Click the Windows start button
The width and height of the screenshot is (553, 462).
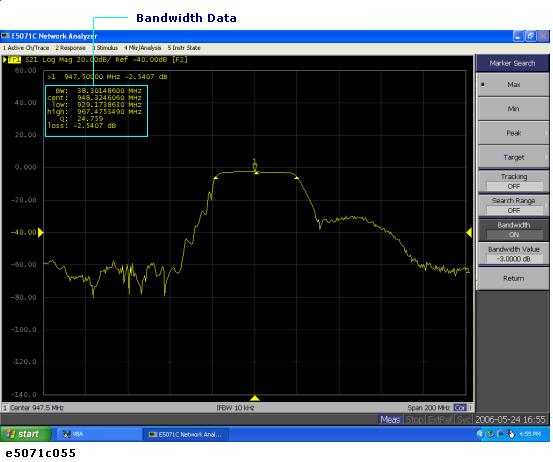tap(25, 434)
